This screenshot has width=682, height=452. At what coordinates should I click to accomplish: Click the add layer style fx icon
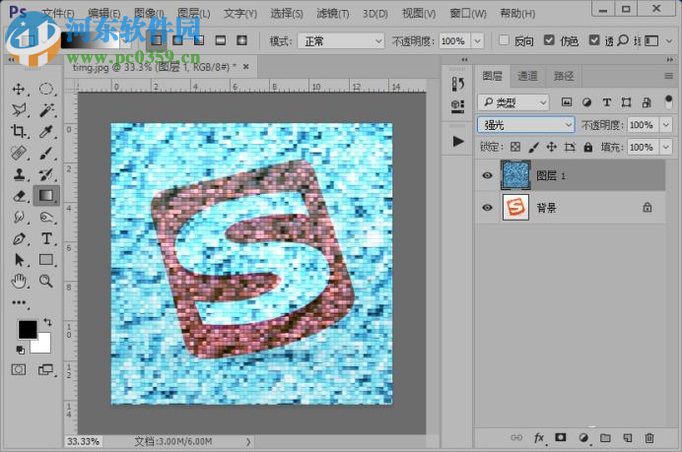539,438
